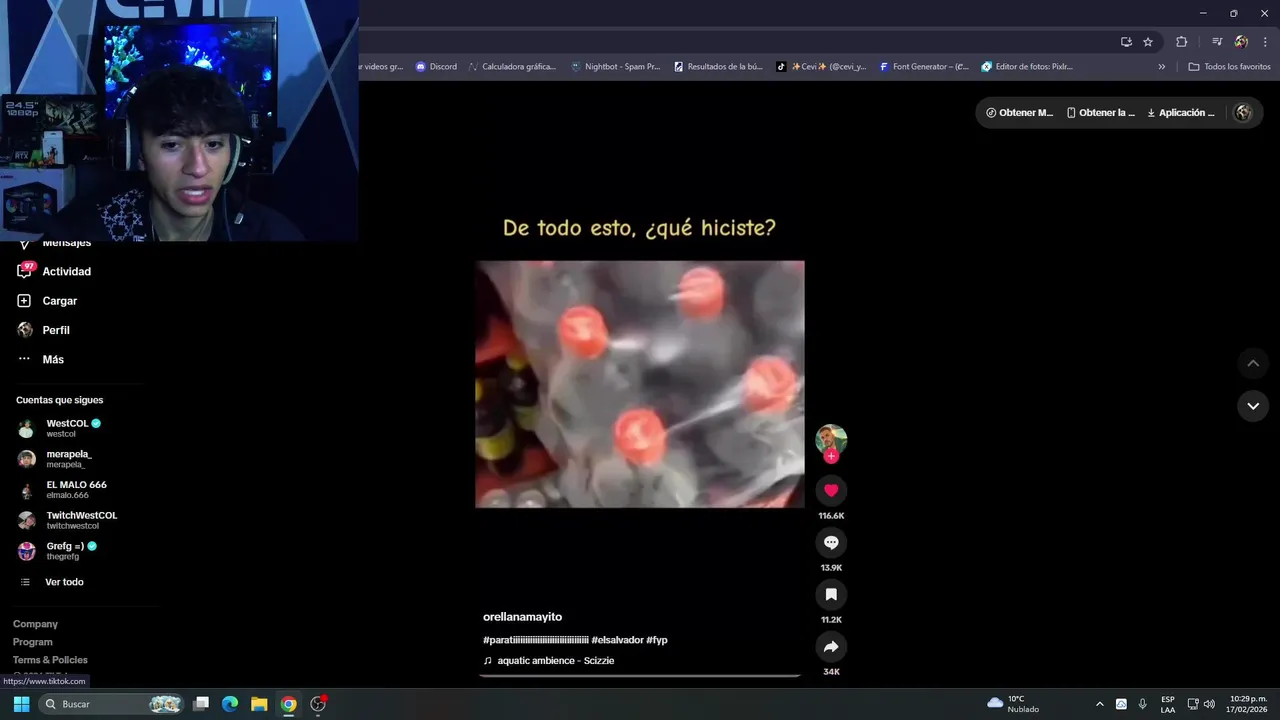This screenshot has width=1280, height=720.
Task: Open the Chrome three-dot menu
Action: [x=1265, y=42]
